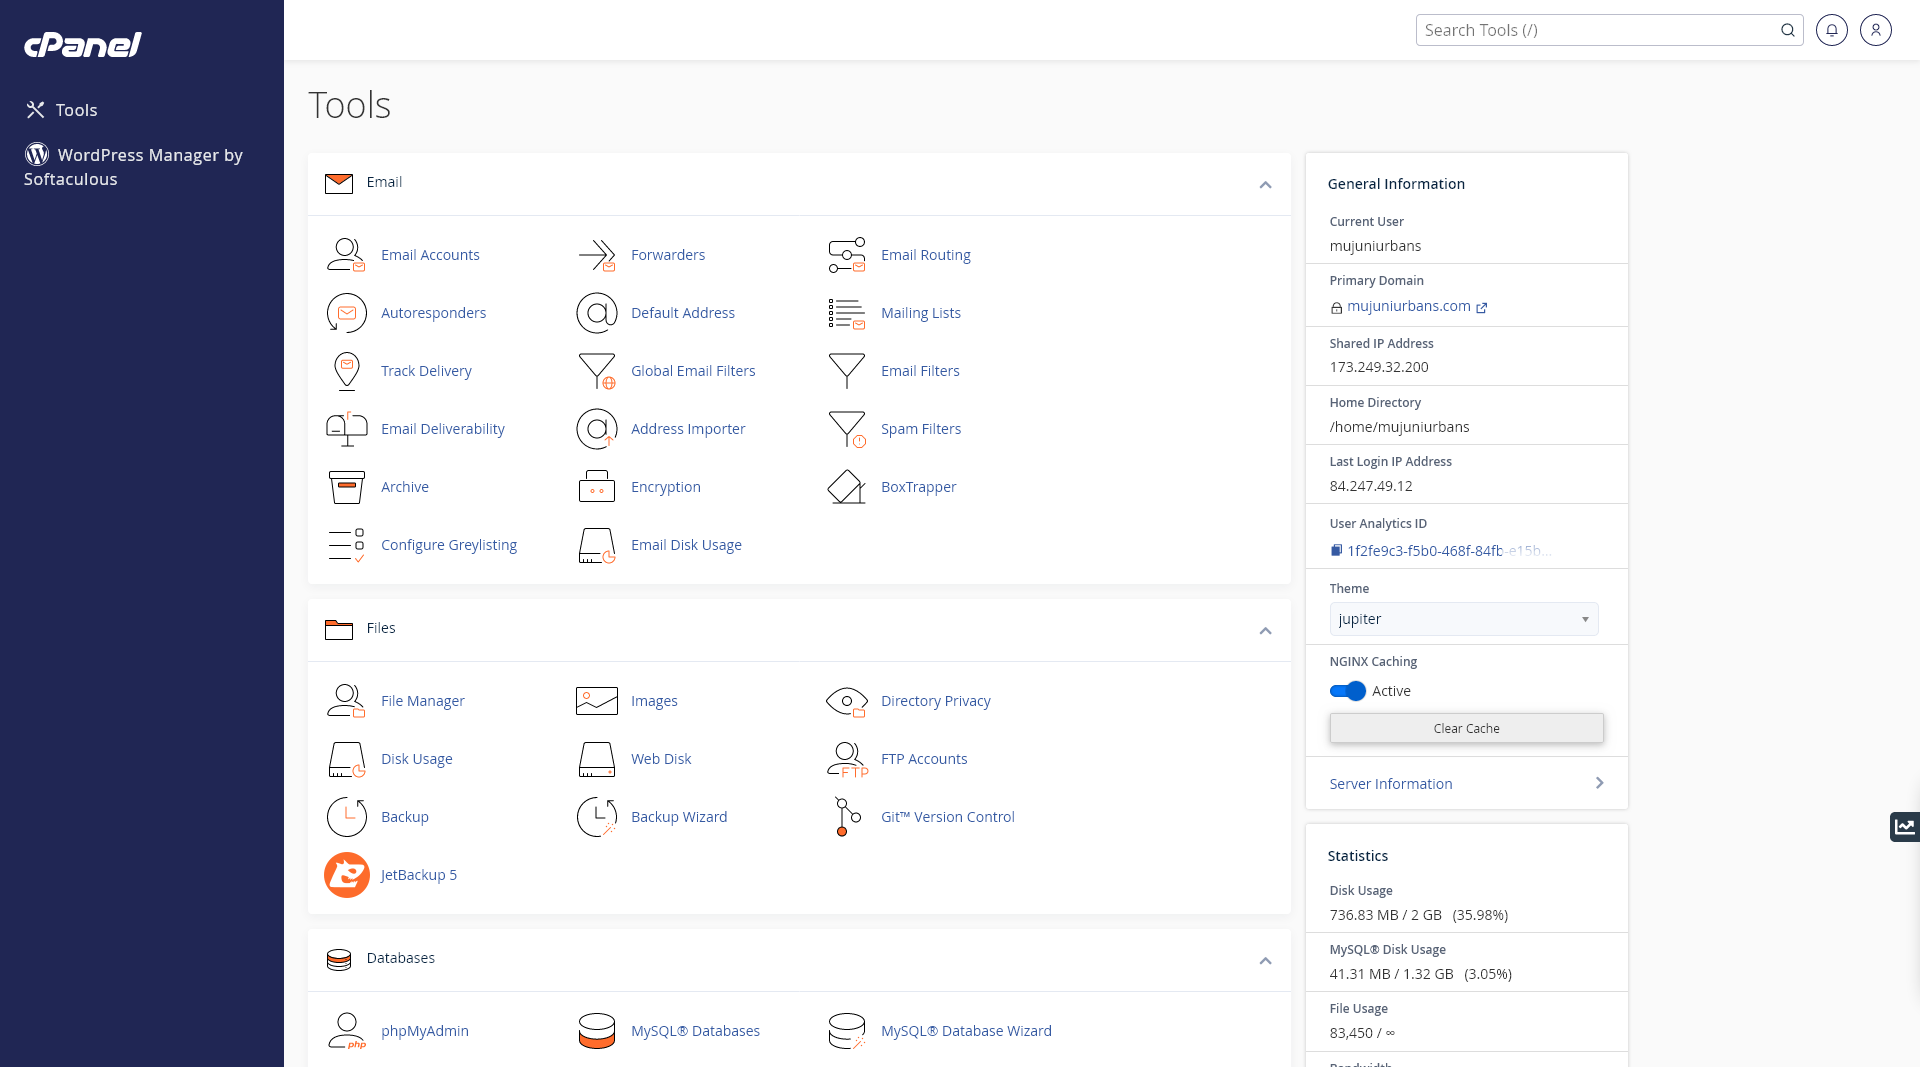Click the File Manager icon
The height and width of the screenshot is (1067, 1920).
coord(346,701)
